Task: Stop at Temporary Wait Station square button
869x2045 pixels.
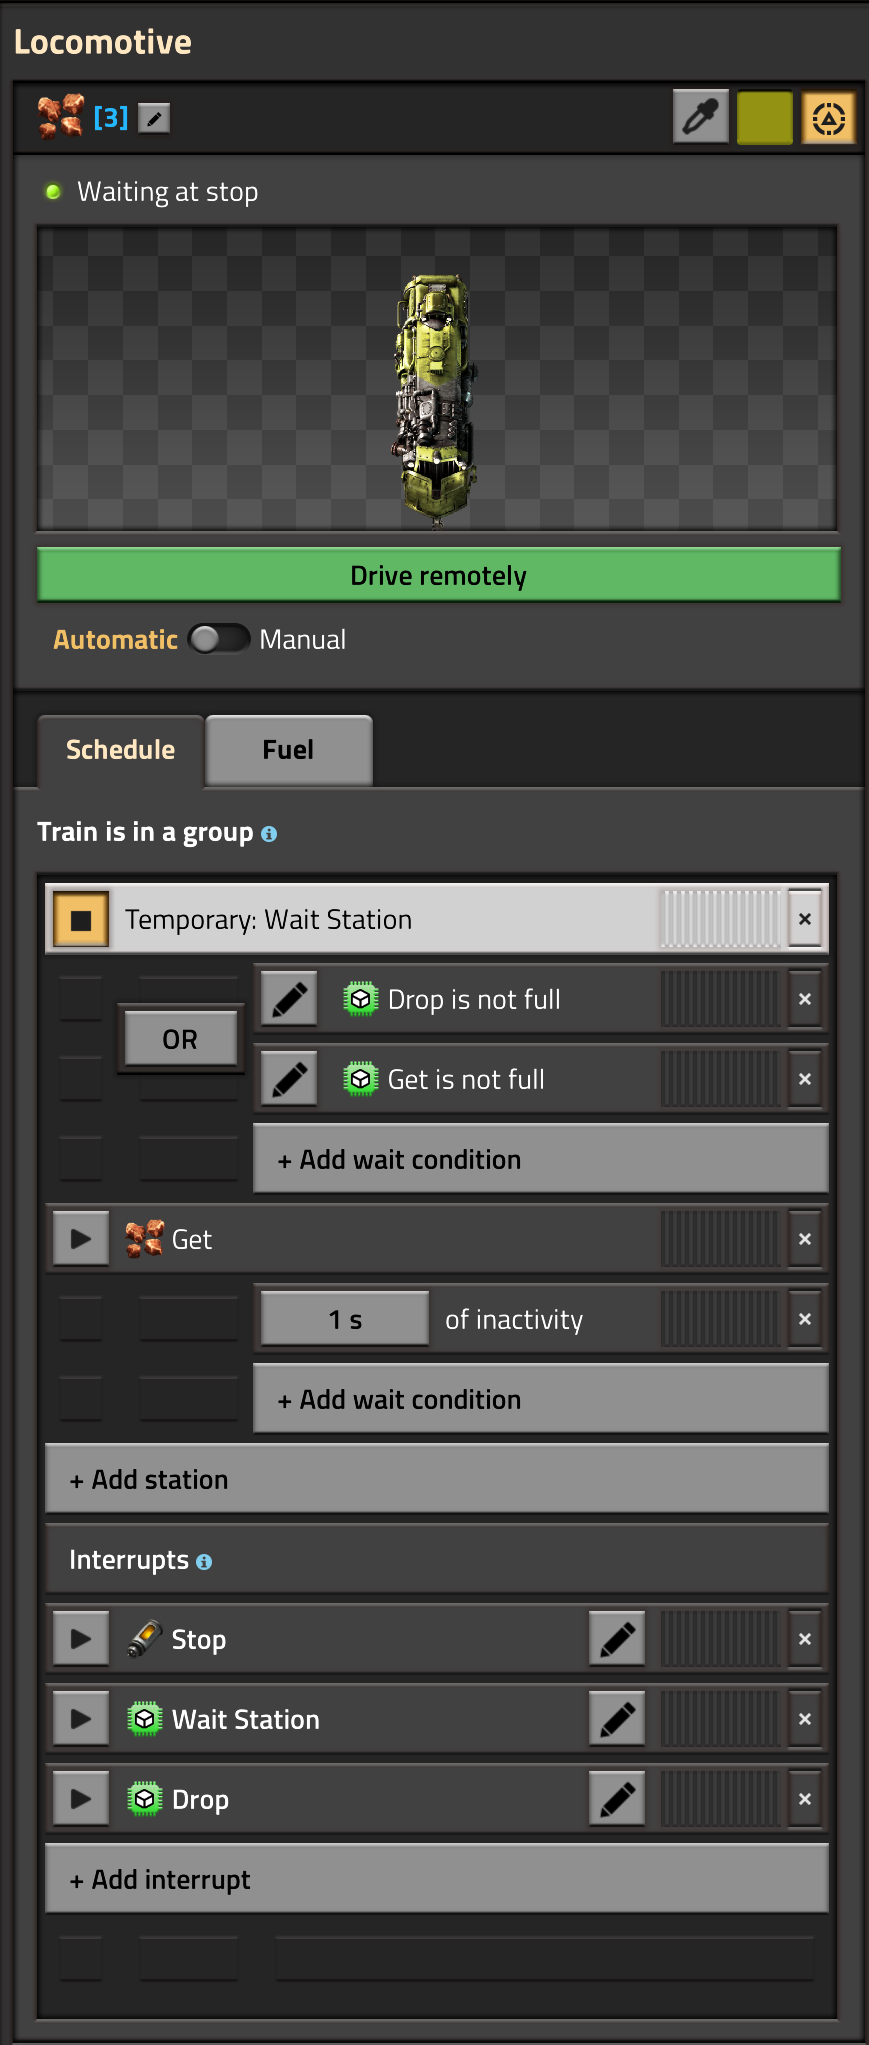Action: tap(81, 919)
